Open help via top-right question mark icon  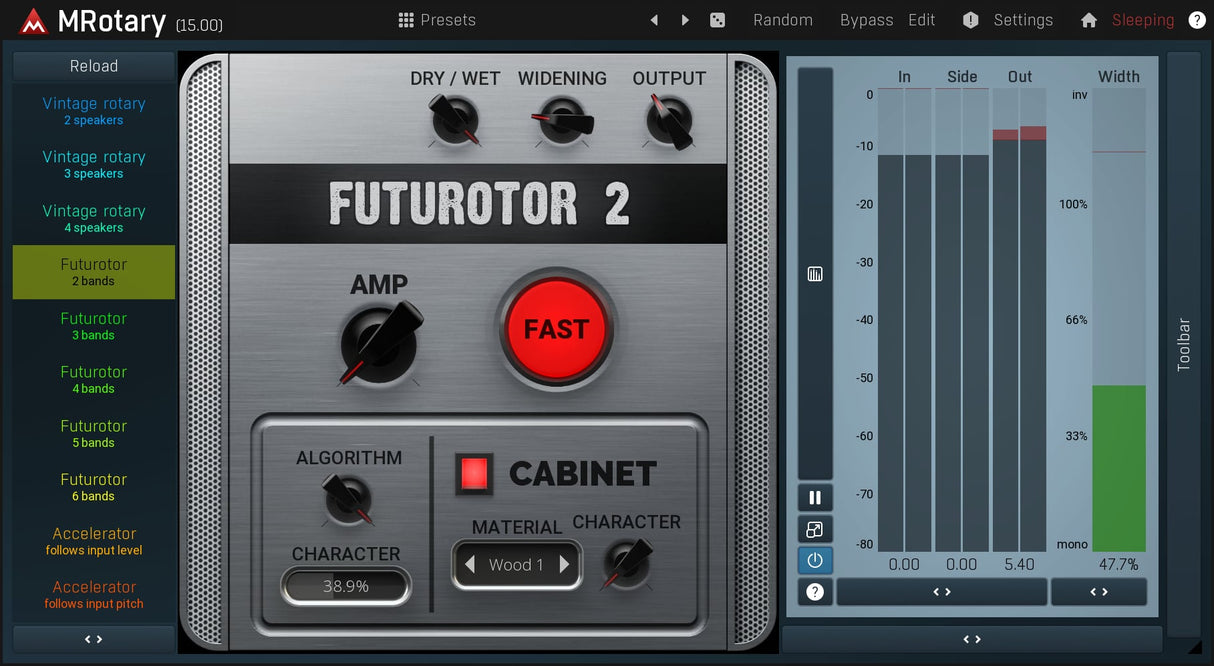(1196, 20)
